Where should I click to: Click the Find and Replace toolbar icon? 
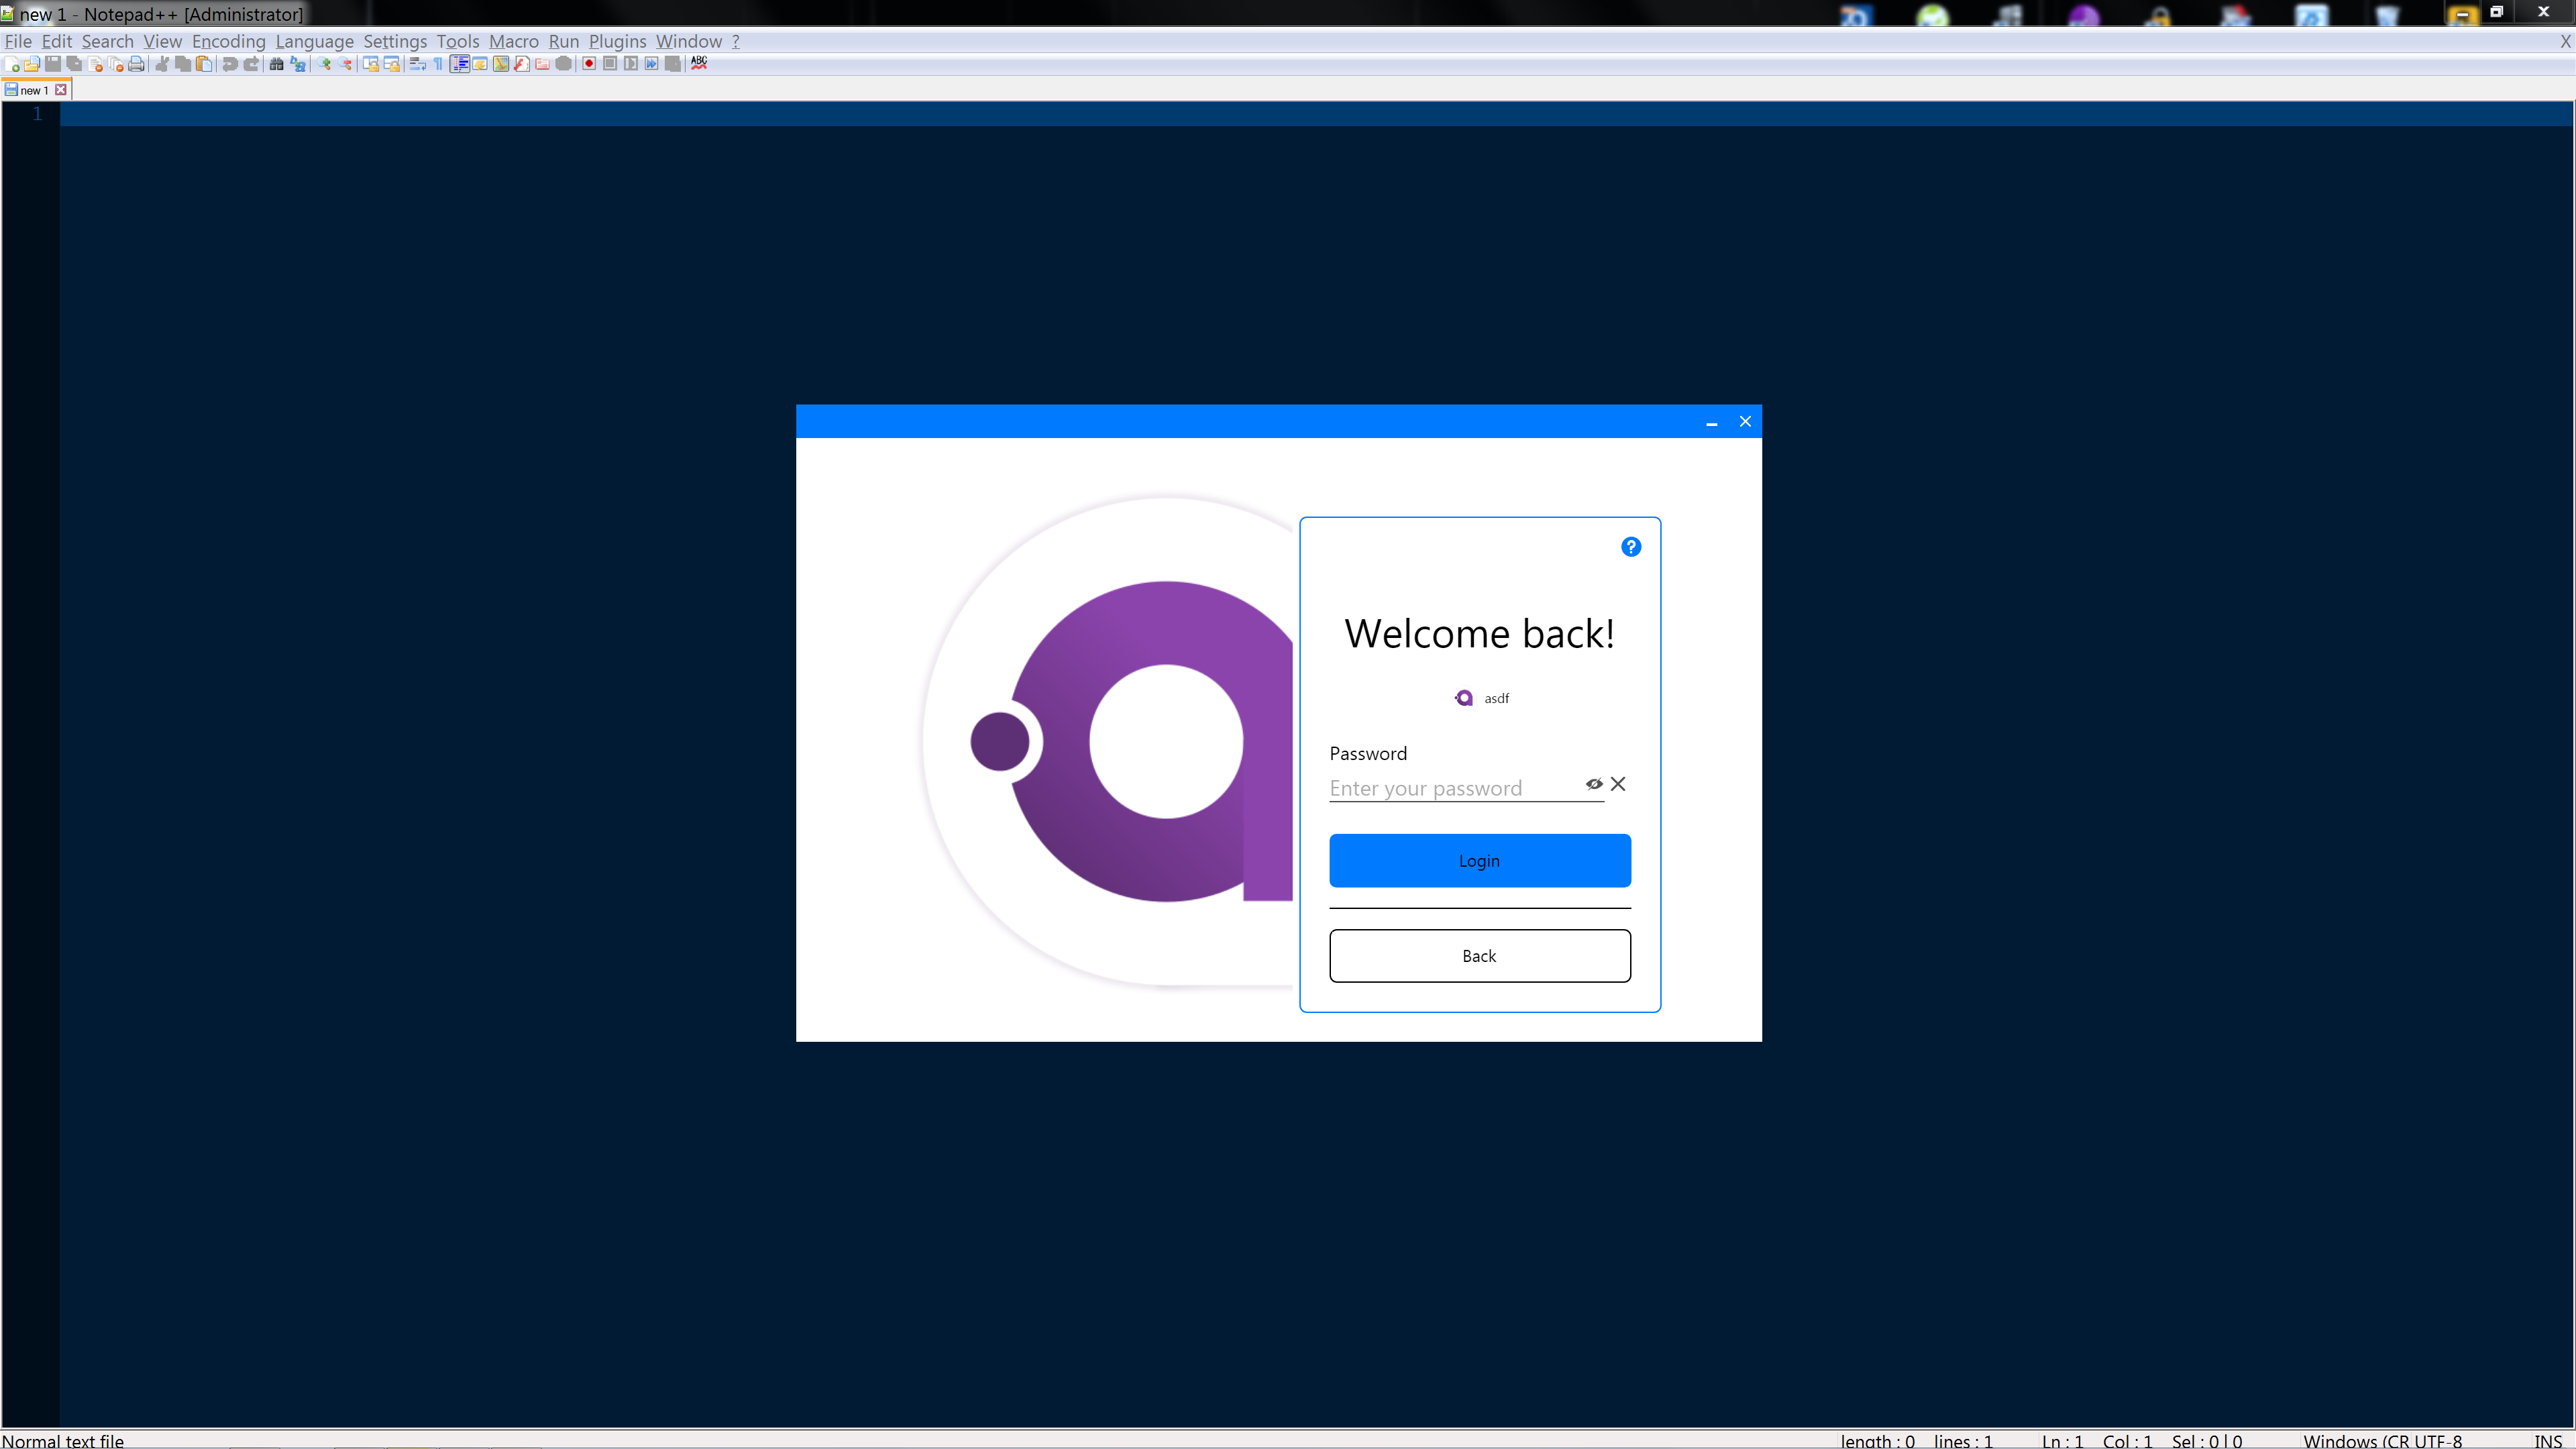[x=298, y=64]
